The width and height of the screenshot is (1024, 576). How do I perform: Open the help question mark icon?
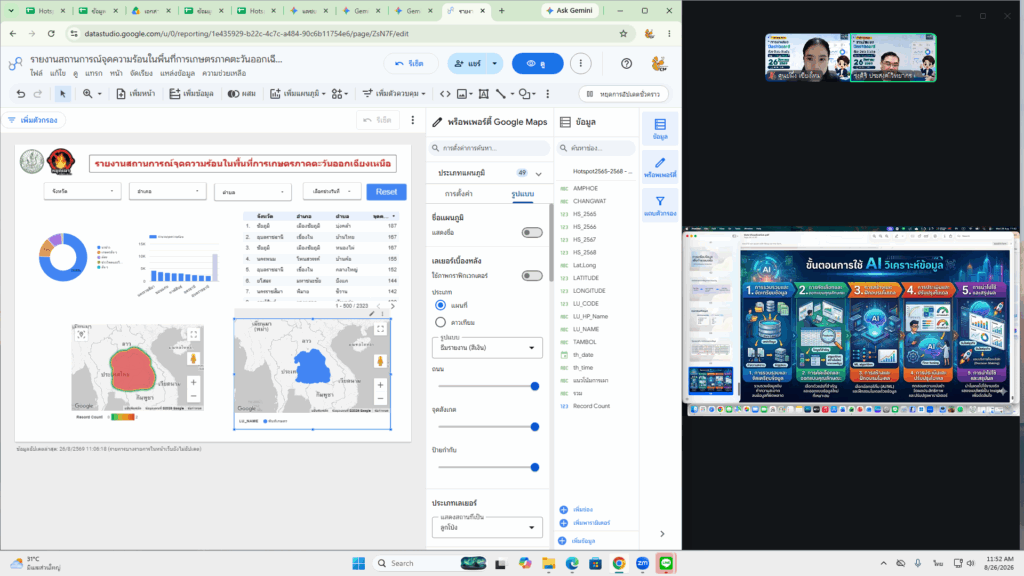[x=626, y=63]
